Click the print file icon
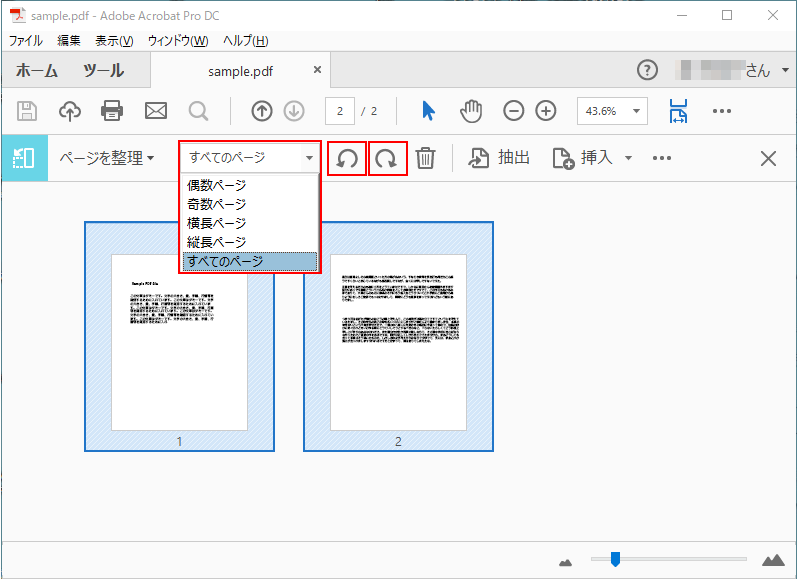 point(112,111)
